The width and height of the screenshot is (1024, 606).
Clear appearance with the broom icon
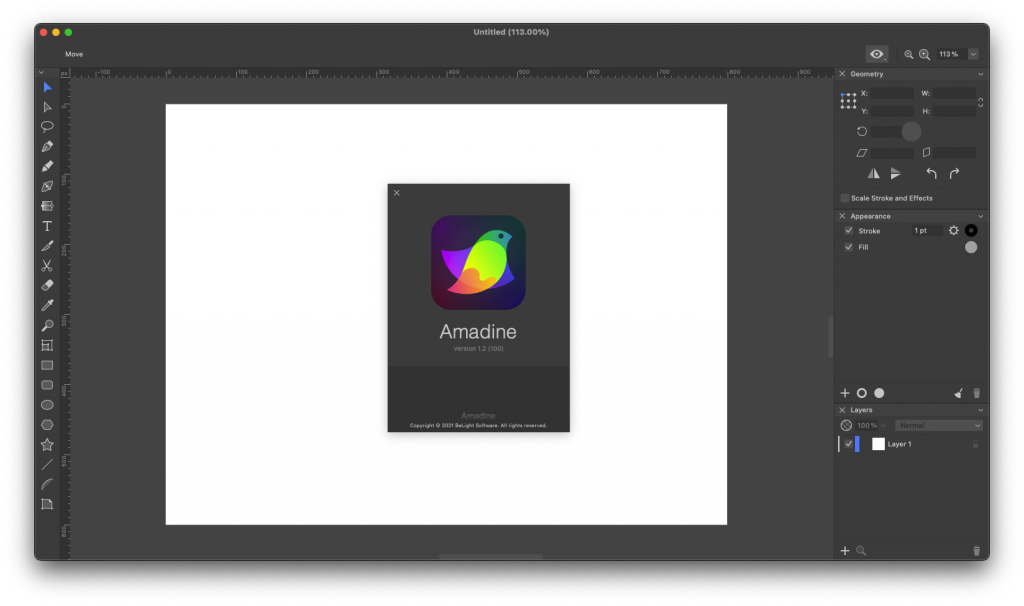click(958, 393)
